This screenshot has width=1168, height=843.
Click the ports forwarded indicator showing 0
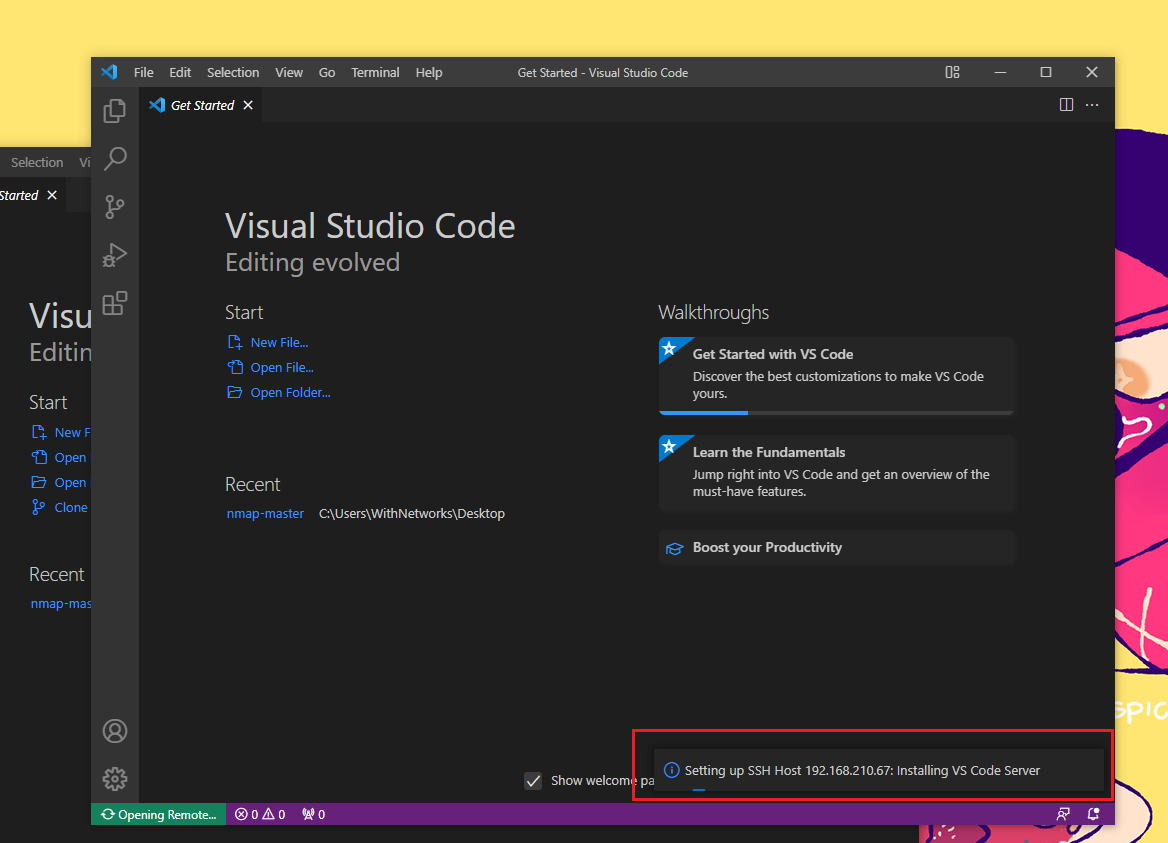point(314,814)
